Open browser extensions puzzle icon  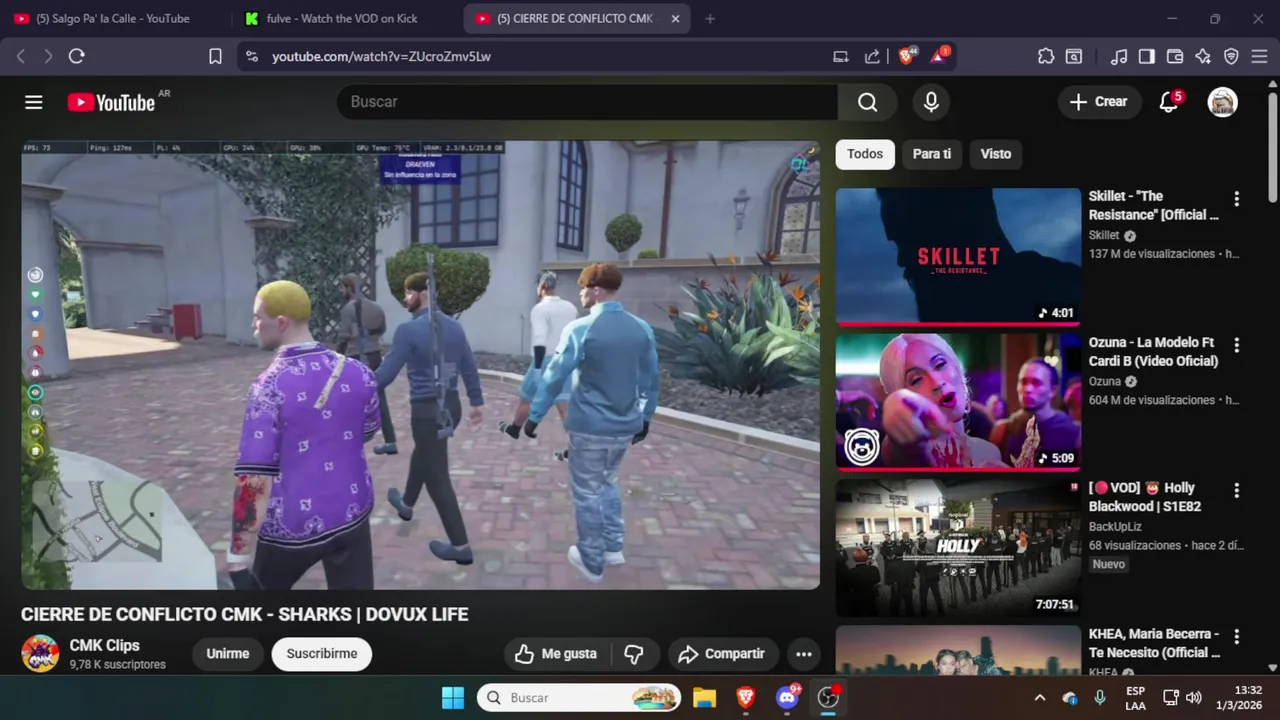tap(1046, 57)
